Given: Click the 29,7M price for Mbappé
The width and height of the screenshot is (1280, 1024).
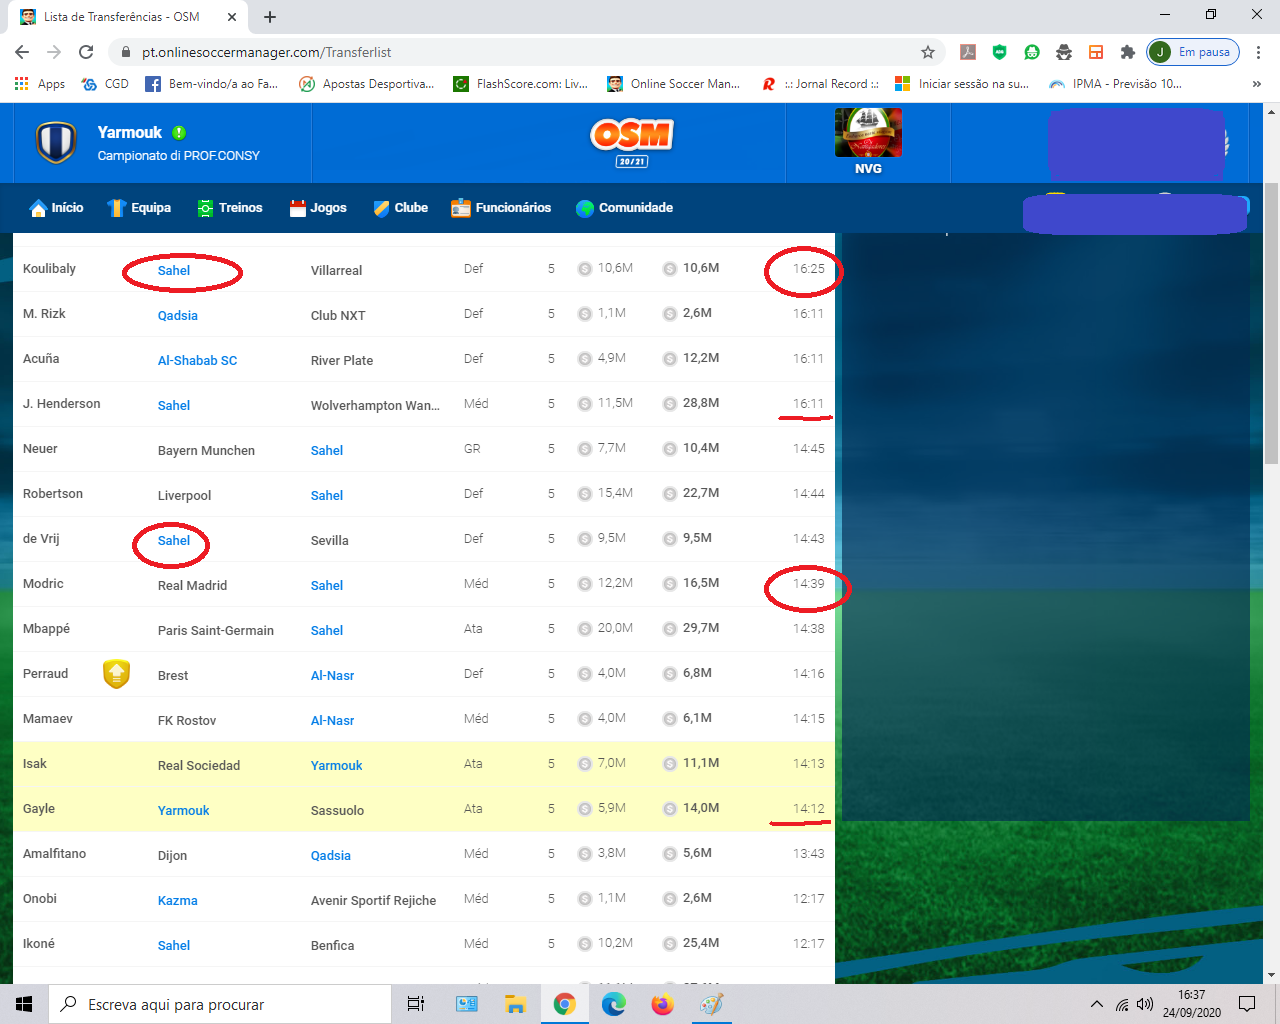Looking at the screenshot, I should pyautogui.click(x=701, y=628).
